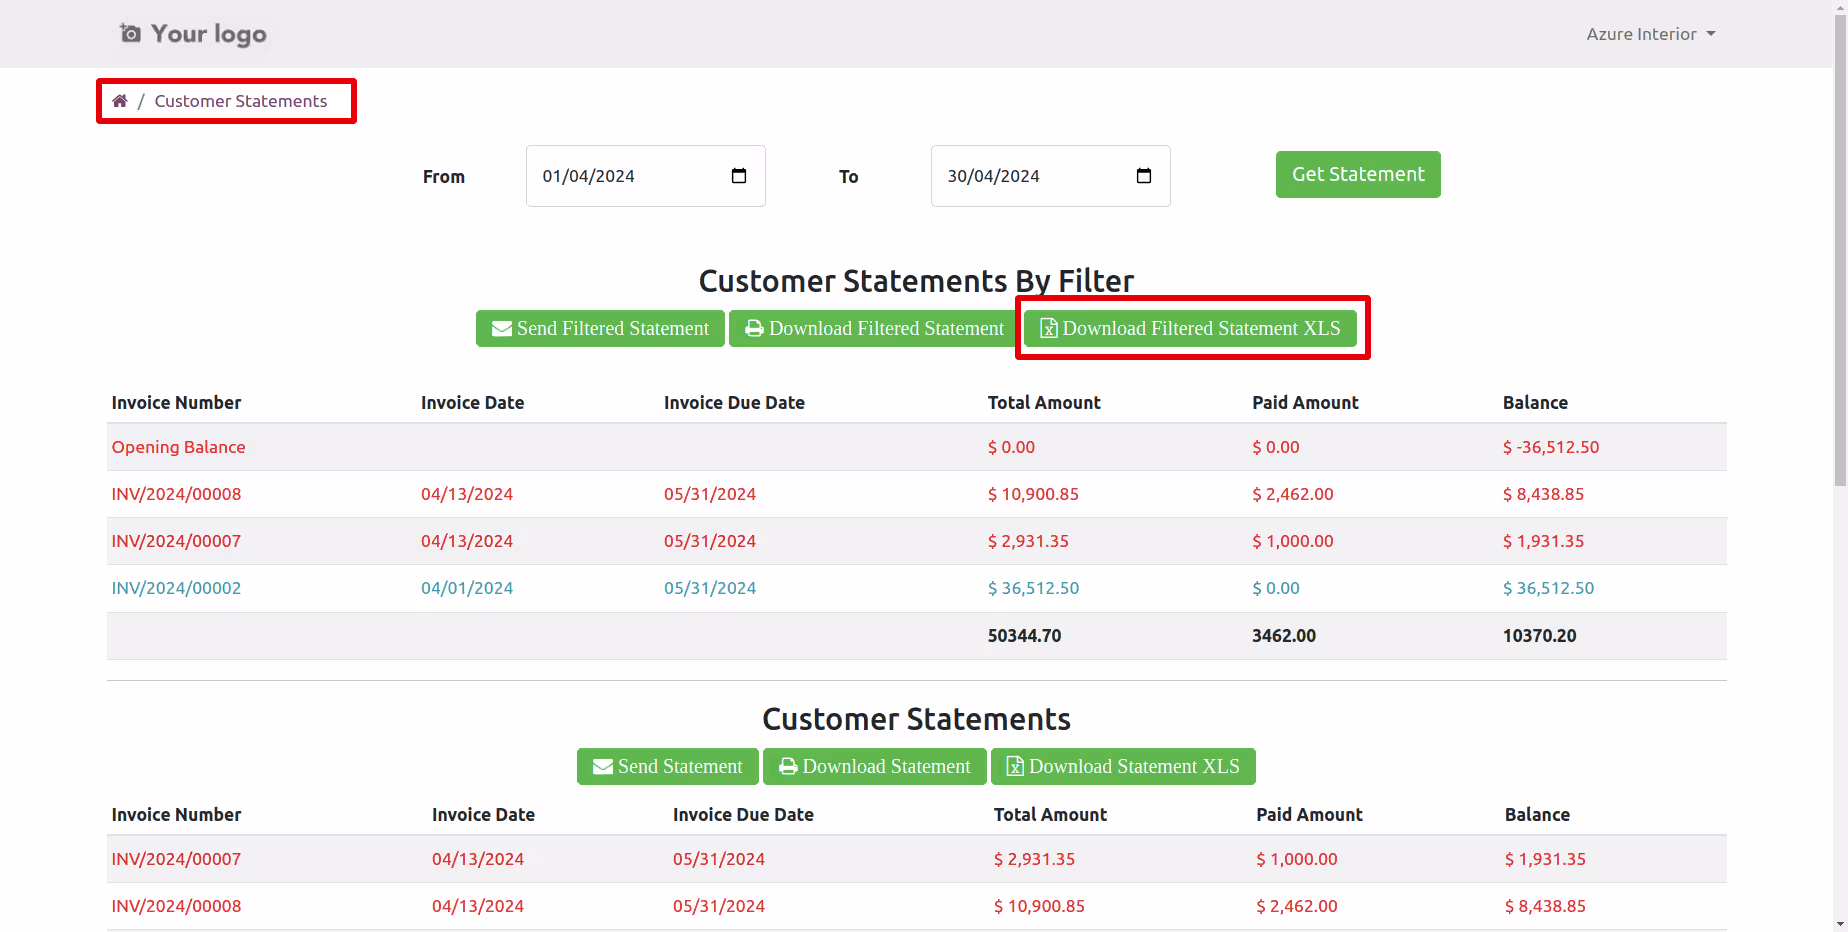Click the Your logo text

tap(209, 34)
